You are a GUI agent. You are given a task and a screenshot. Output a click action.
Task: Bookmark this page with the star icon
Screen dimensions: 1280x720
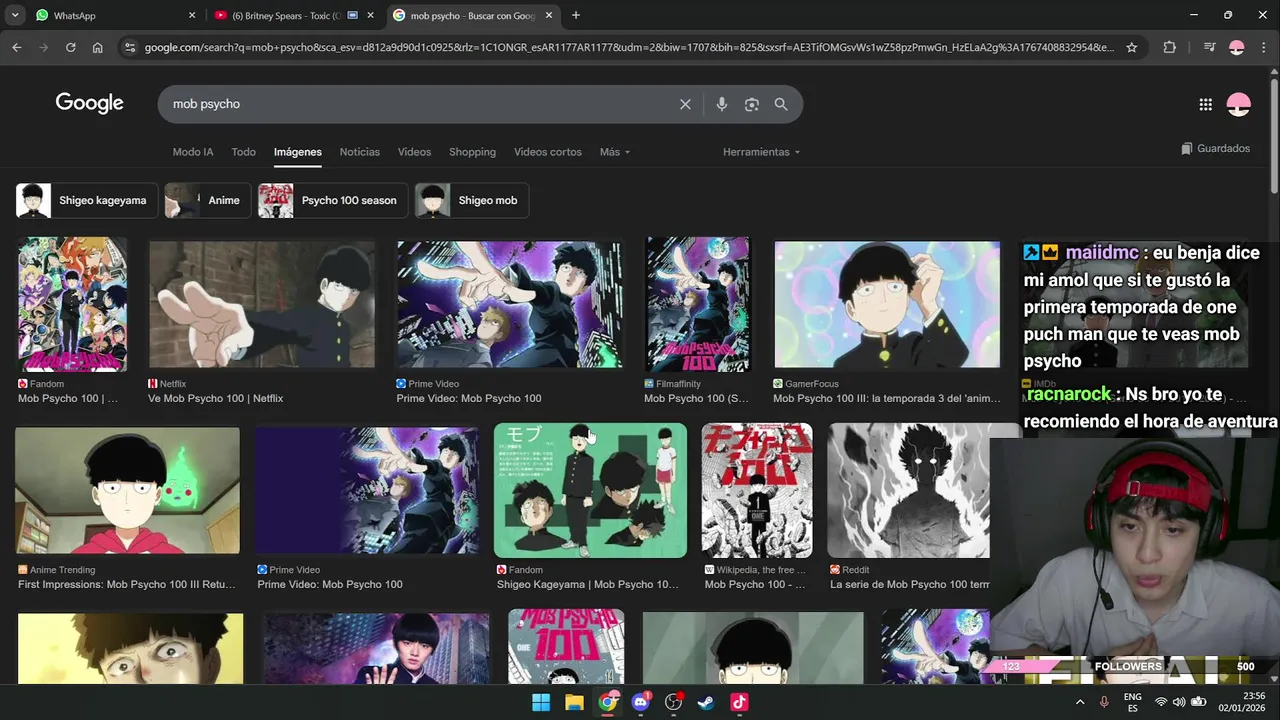[x=1132, y=47]
